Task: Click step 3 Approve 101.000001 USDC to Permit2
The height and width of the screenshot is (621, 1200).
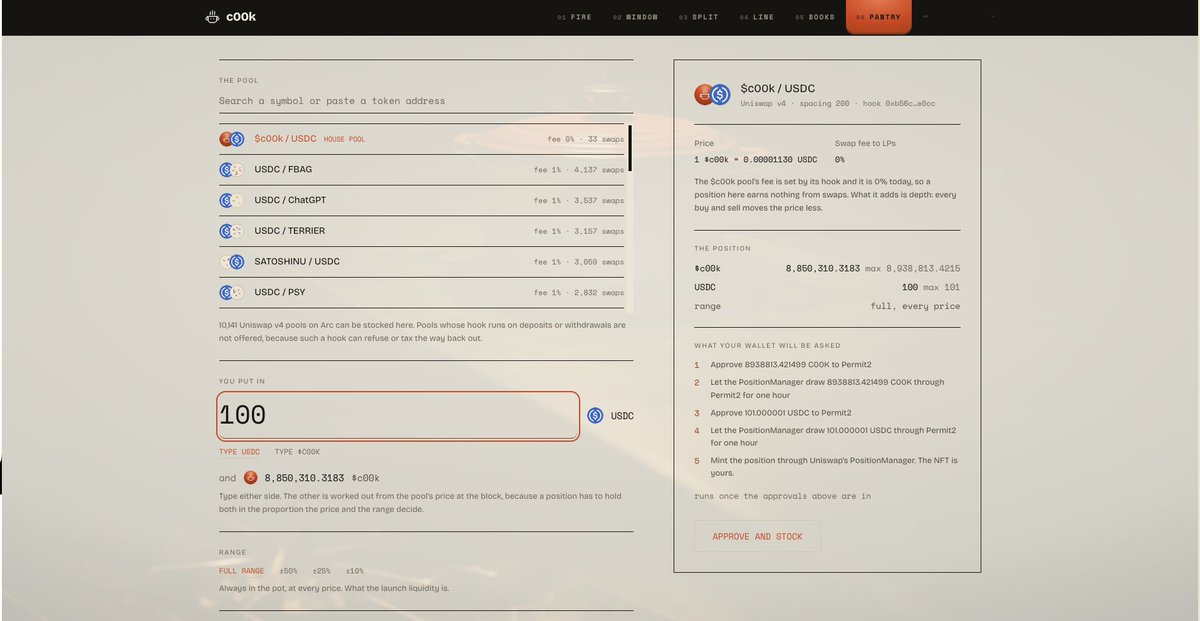Action: pos(781,413)
